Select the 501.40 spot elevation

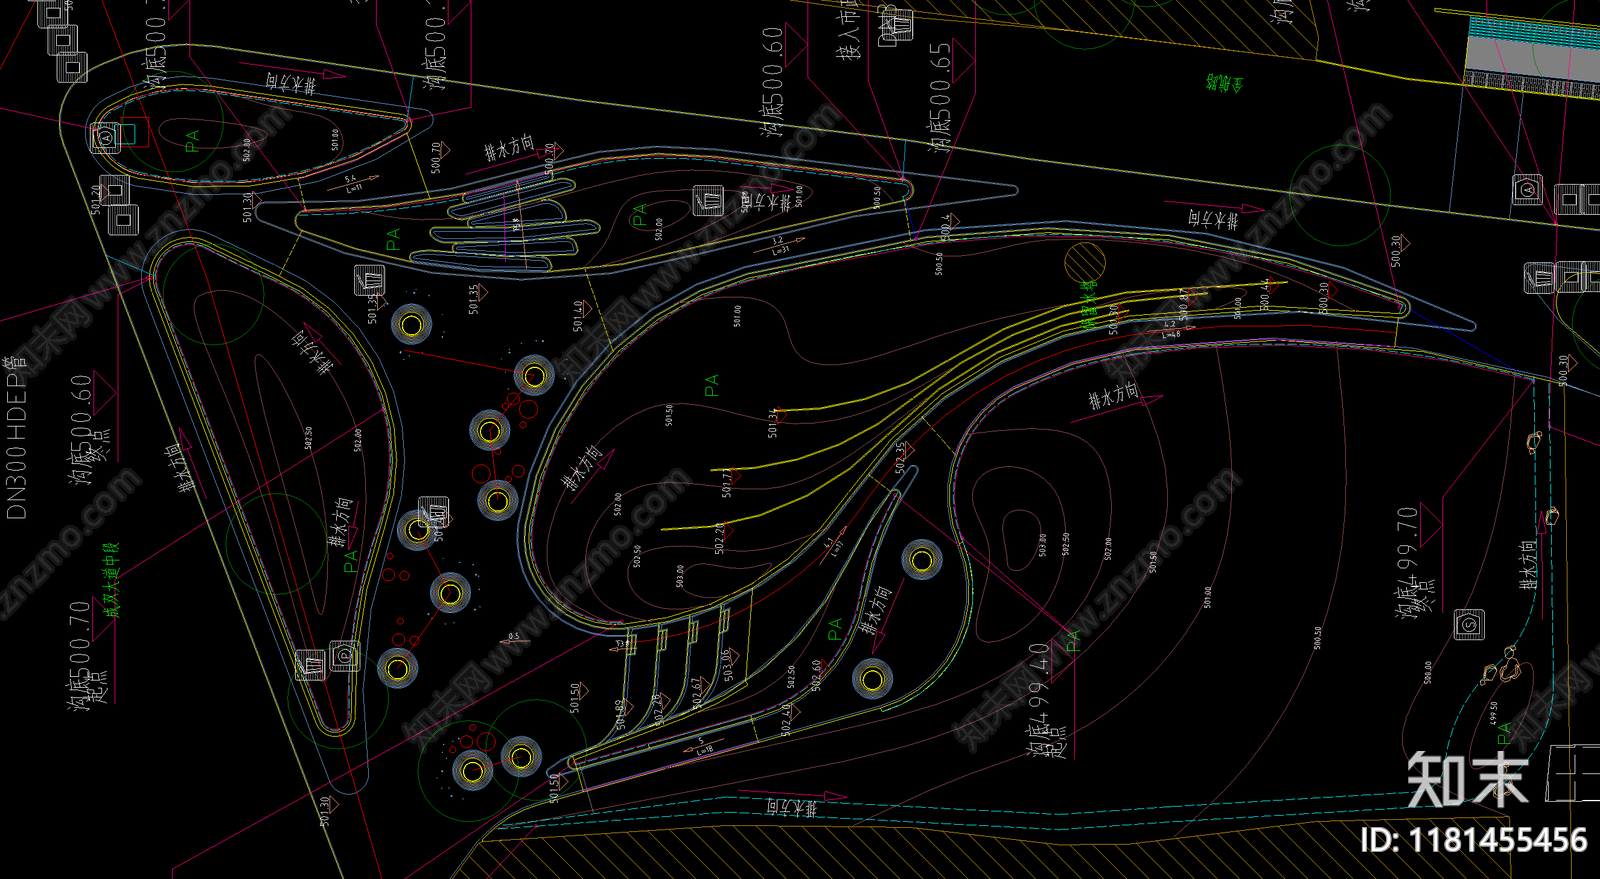(x=578, y=317)
